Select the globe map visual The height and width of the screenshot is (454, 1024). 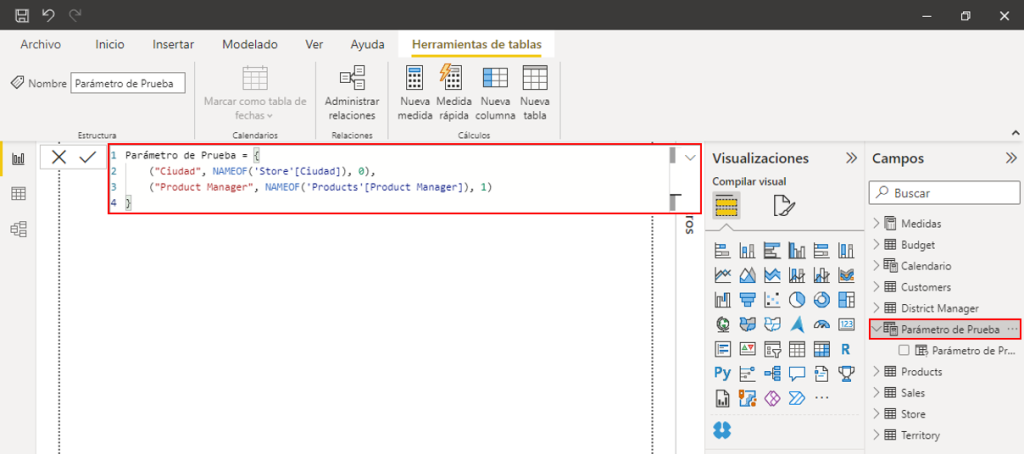723,324
